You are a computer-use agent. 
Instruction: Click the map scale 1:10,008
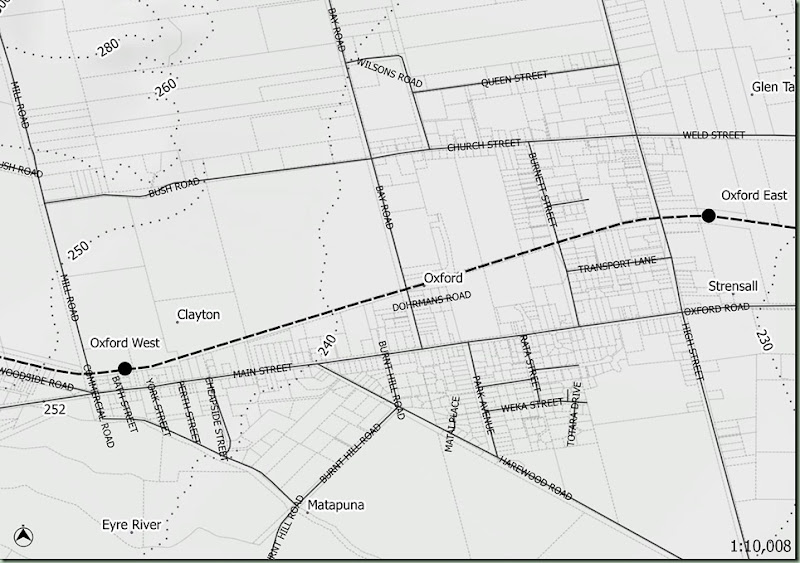click(x=760, y=546)
